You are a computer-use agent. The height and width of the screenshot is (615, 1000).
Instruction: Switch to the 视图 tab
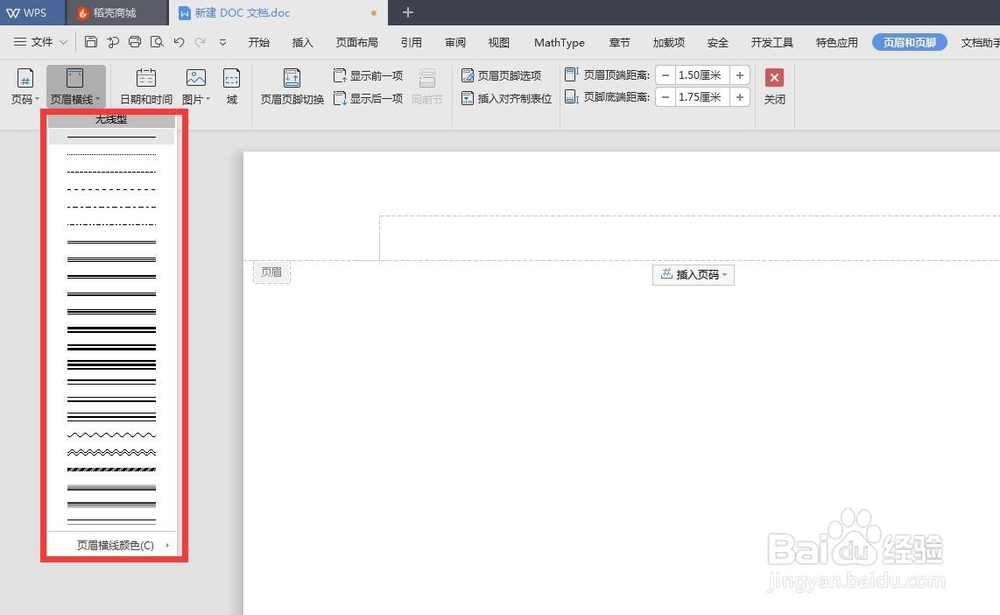click(499, 43)
